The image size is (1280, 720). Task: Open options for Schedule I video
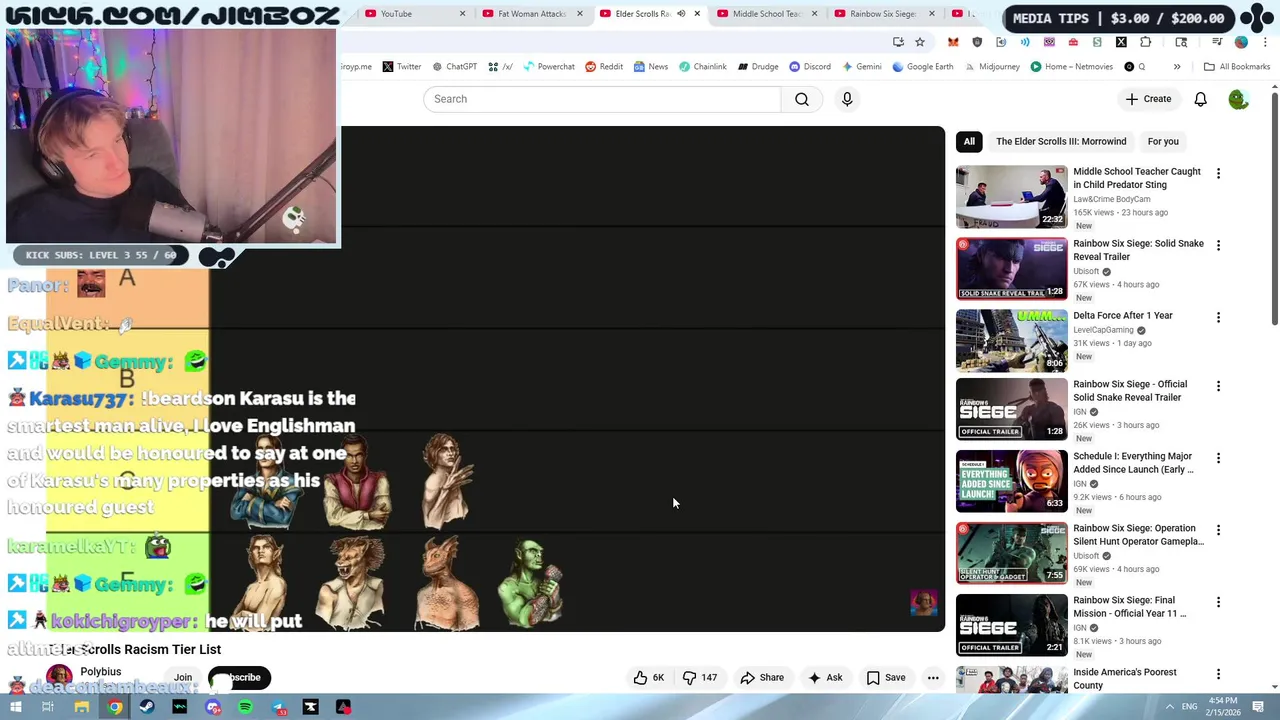(1218, 458)
